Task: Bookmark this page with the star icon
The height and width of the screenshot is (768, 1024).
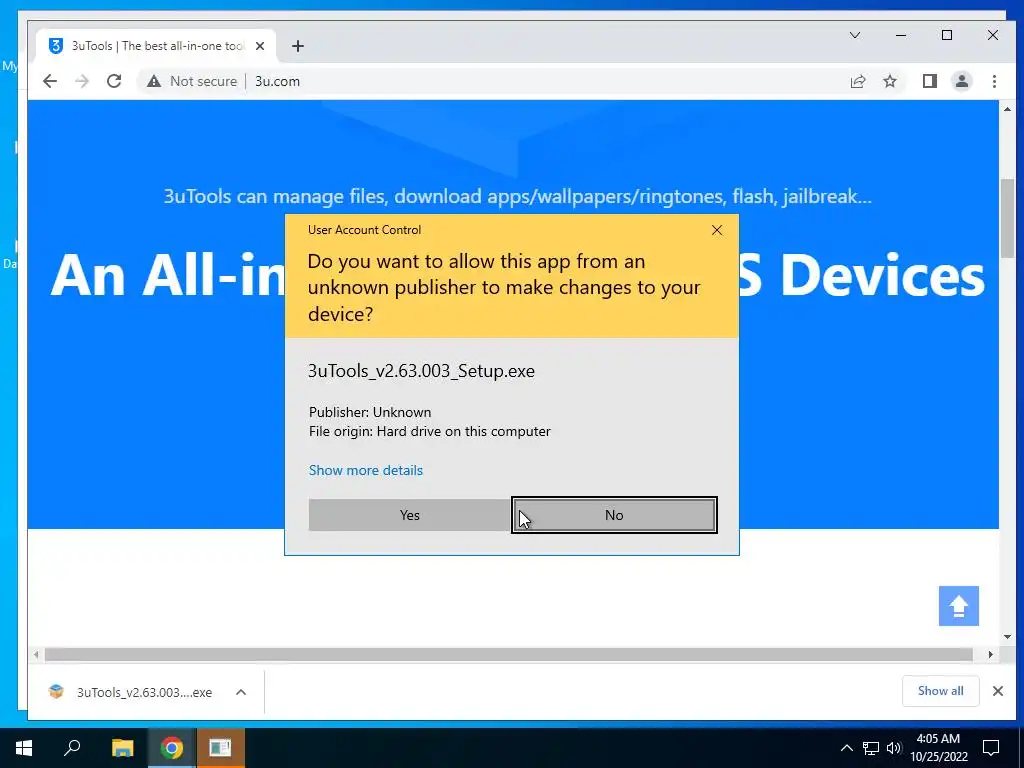Action: click(x=889, y=81)
